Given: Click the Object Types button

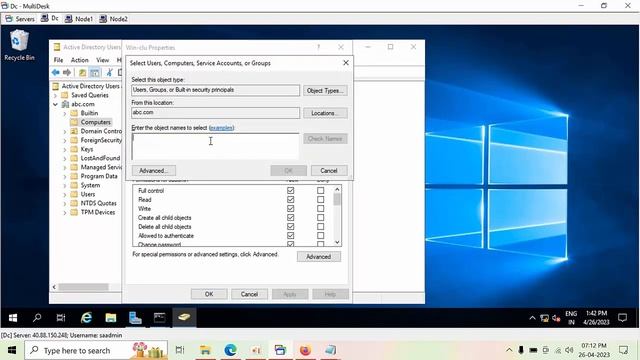Looking at the screenshot, I should point(325,90).
